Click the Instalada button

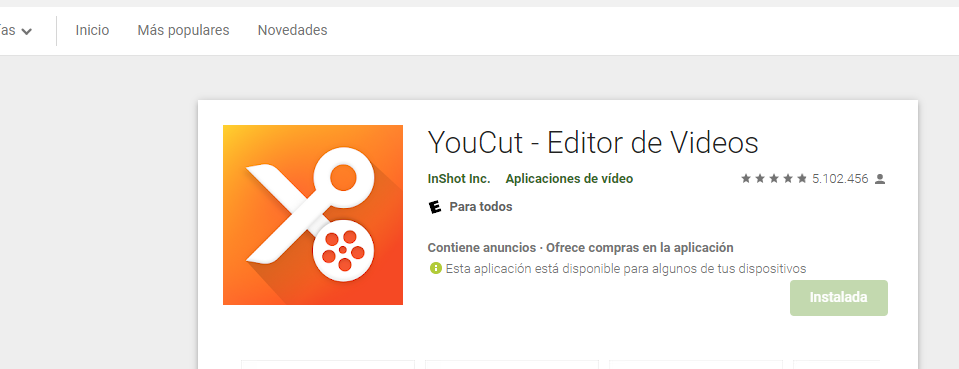[x=839, y=298]
